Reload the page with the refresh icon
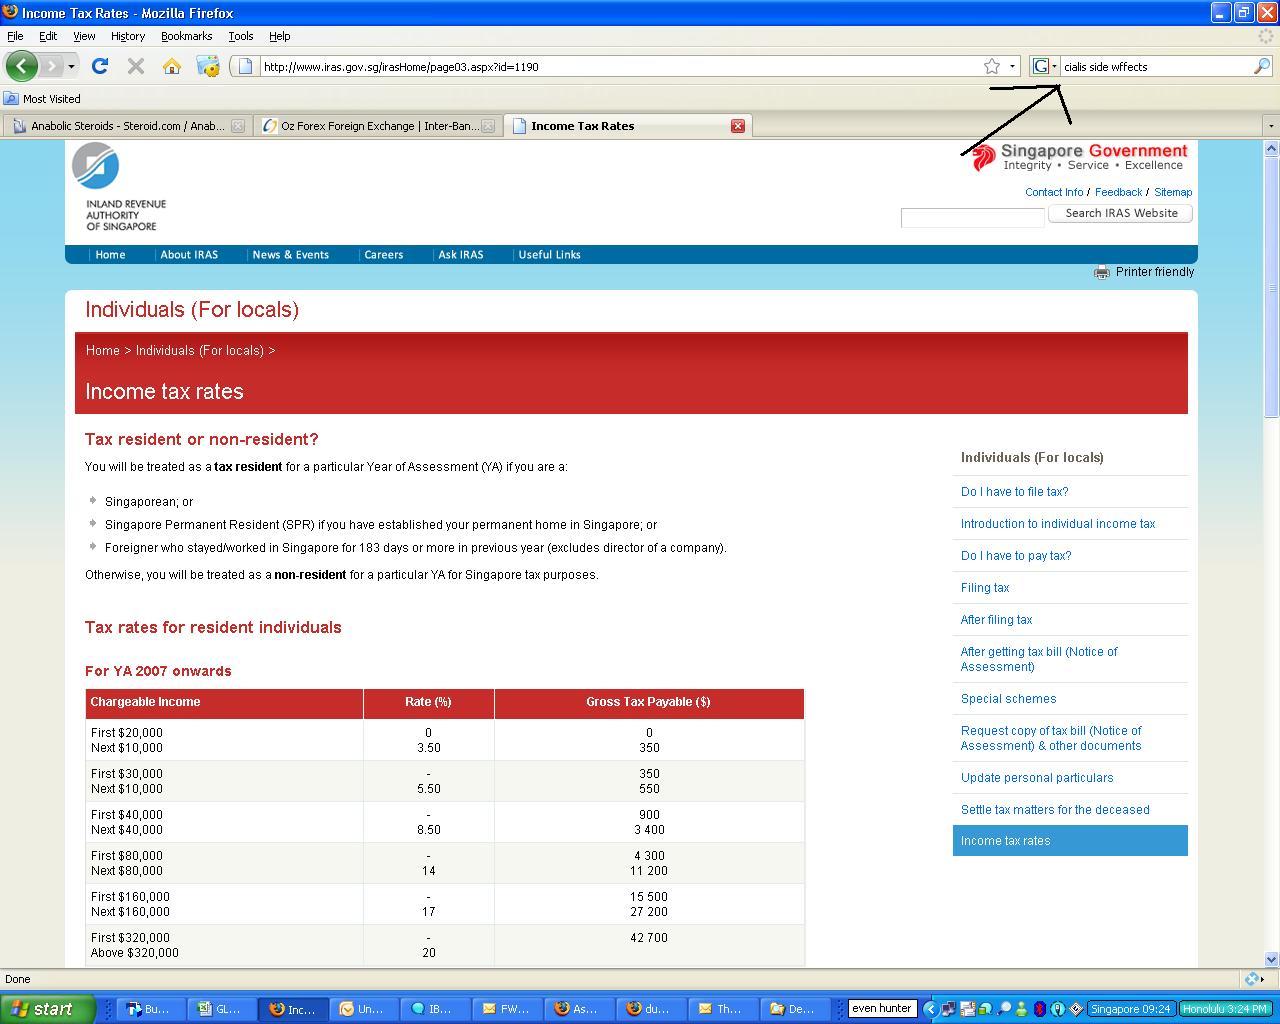Image resolution: width=1280 pixels, height=1024 pixels. pos(99,66)
